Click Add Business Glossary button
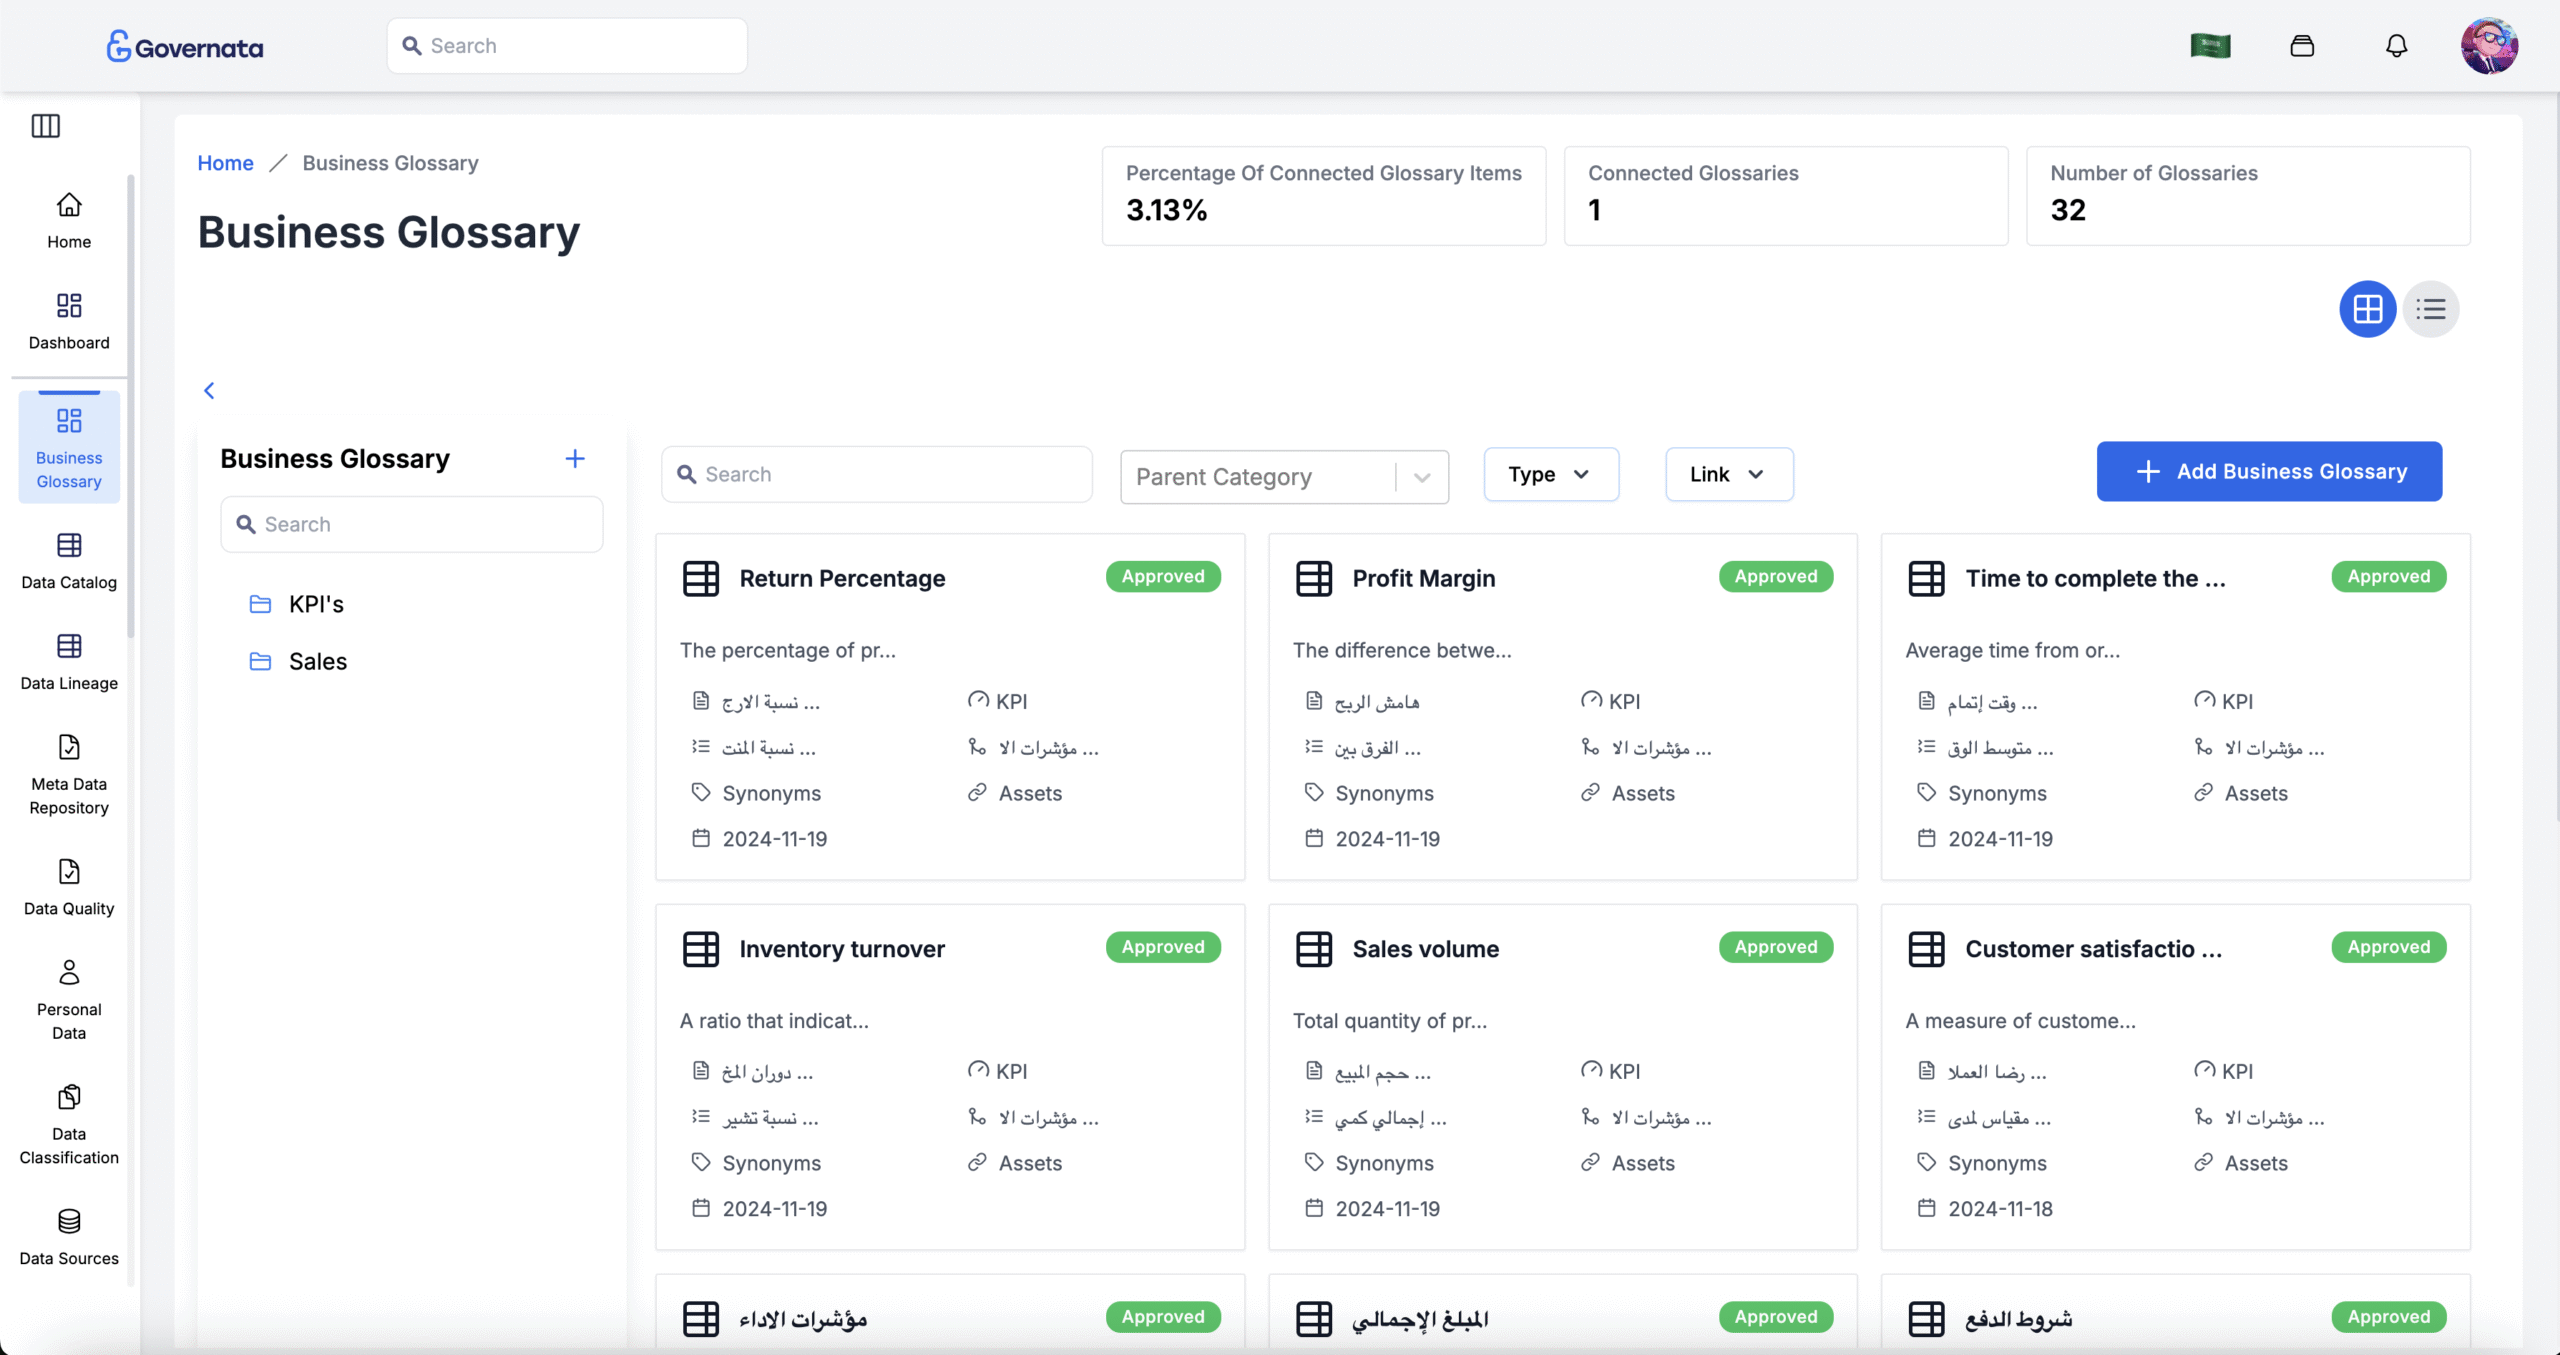 click(2269, 471)
